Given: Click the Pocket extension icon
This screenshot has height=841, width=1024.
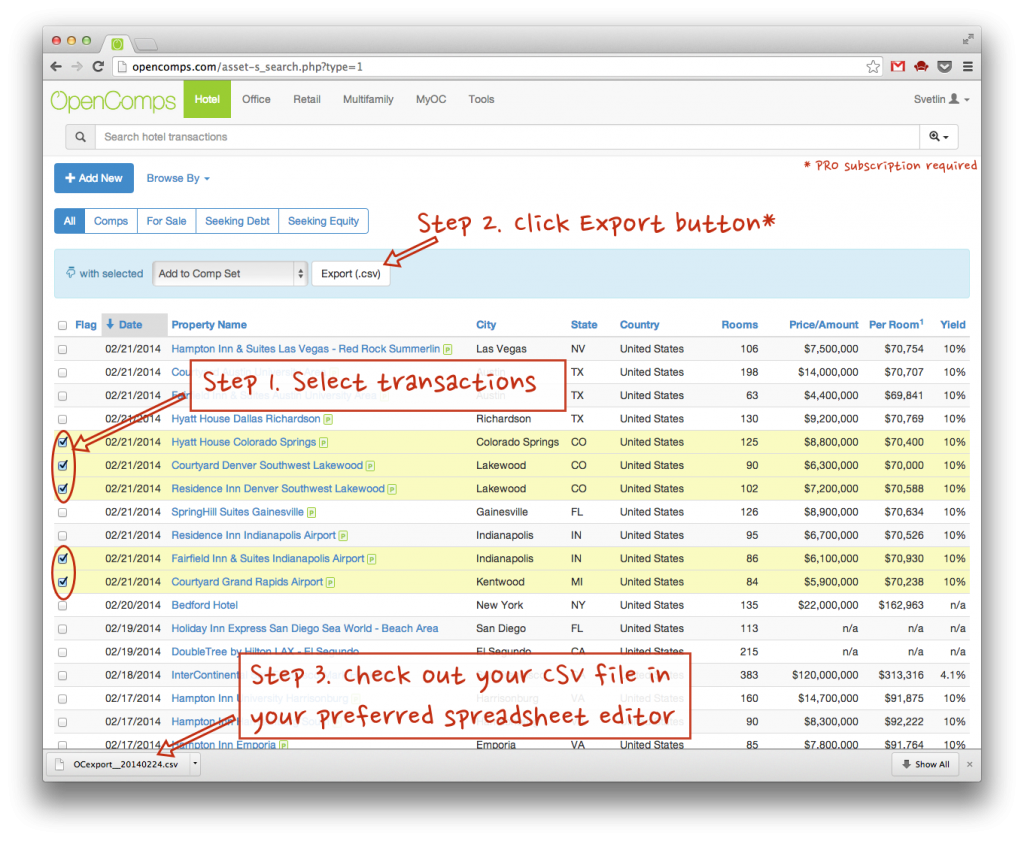Looking at the screenshot, I should pos(944,67).
